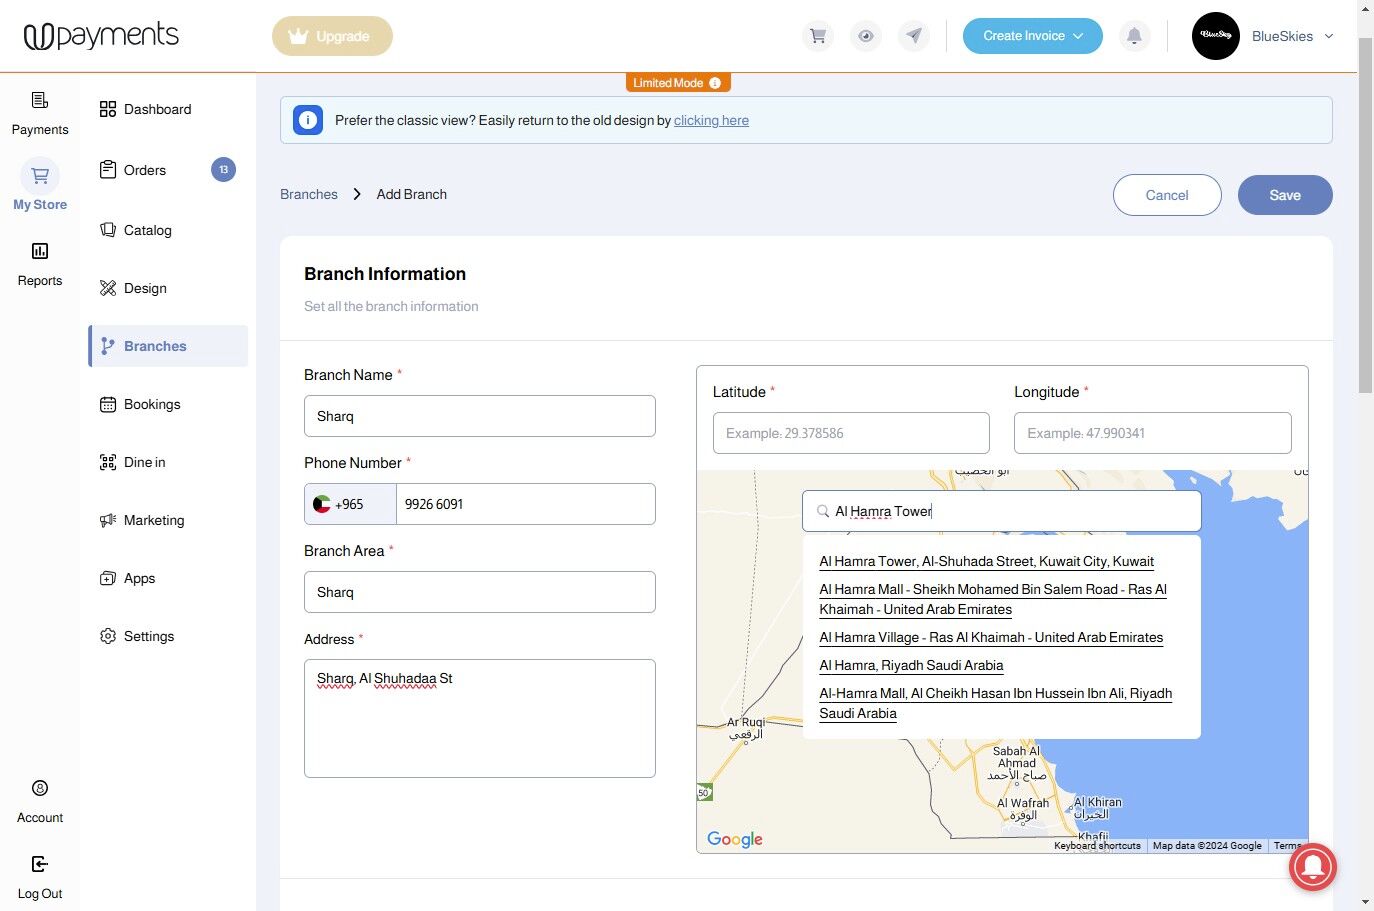The image size is (1374, 911).
Task: Open the BlueSkies account menu chevron
Action: click(1329, 36)
